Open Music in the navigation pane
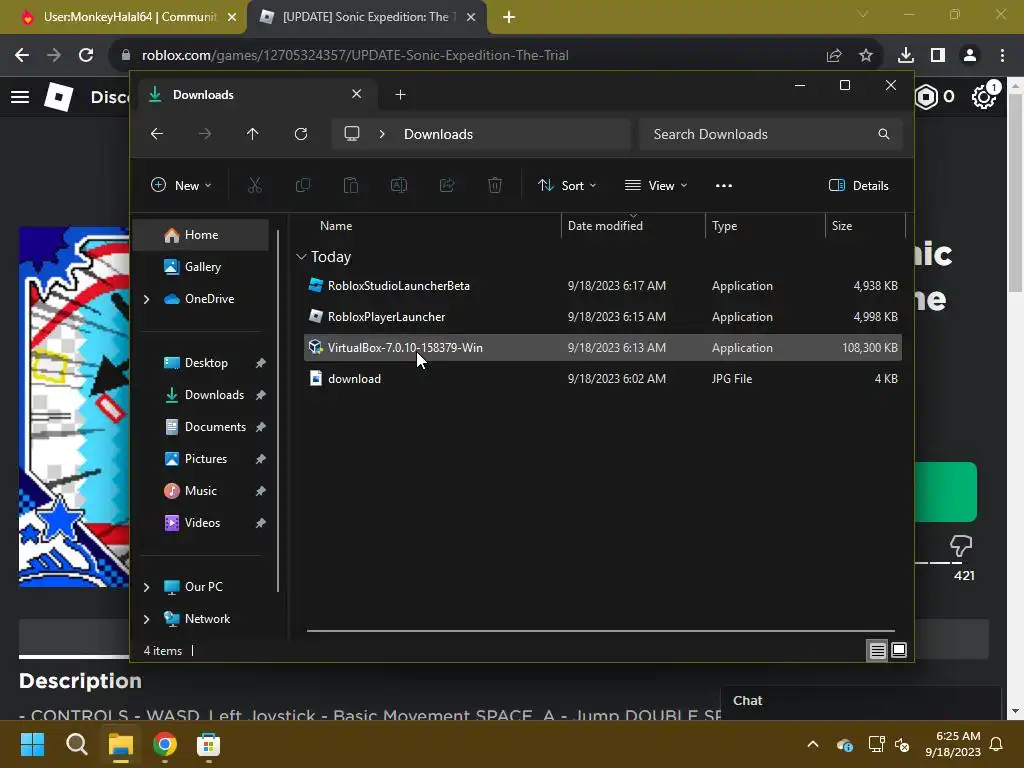This screenshot has height=768, width=1024. click(200, 491)
